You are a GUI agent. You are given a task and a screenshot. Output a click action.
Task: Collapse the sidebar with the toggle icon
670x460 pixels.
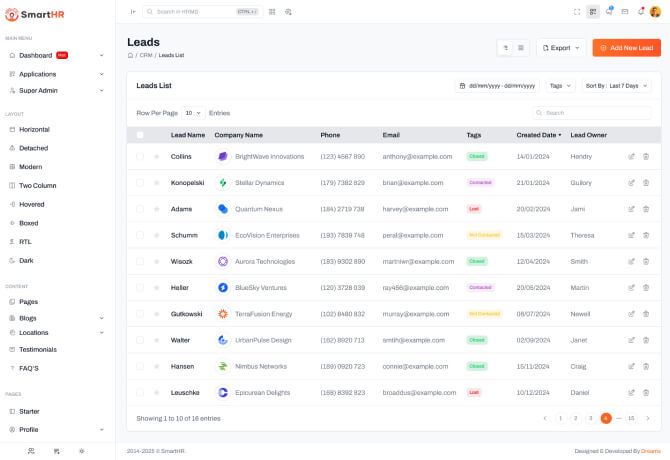pyautogui.click(x=133, y=11)
